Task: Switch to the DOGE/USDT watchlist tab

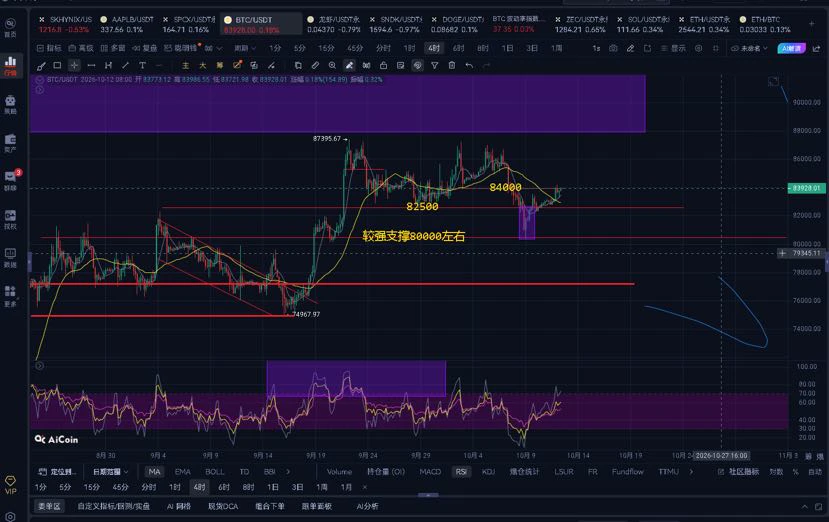Action: click(x=457, y=24)
